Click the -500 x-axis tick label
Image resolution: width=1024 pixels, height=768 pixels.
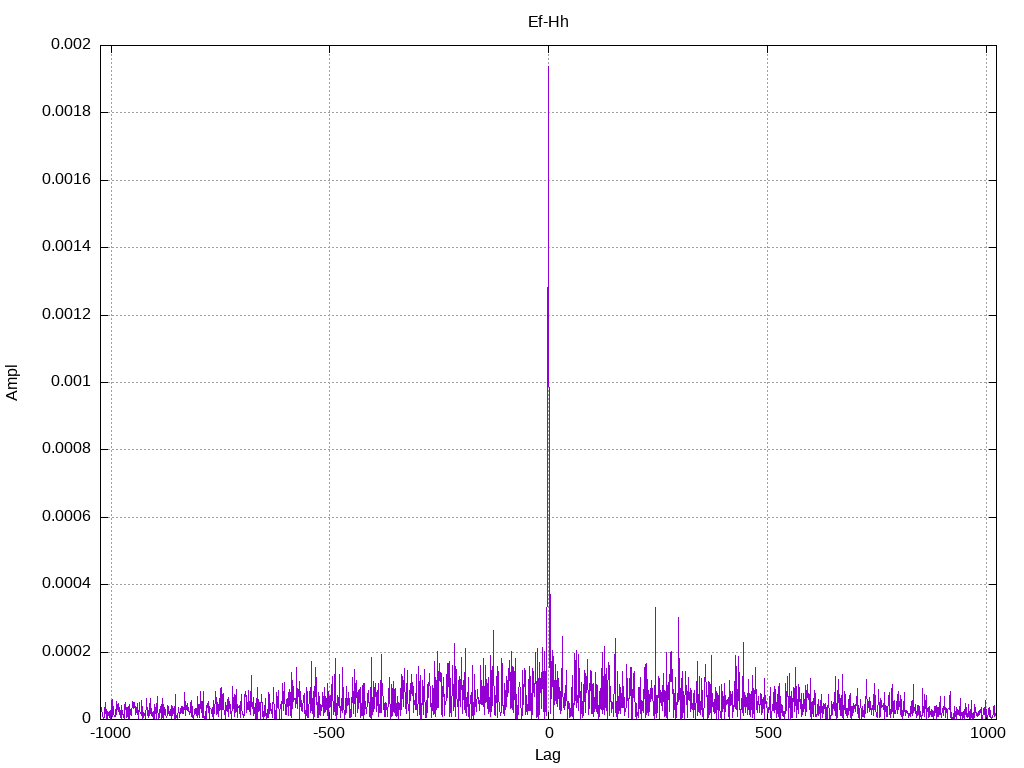329,733
